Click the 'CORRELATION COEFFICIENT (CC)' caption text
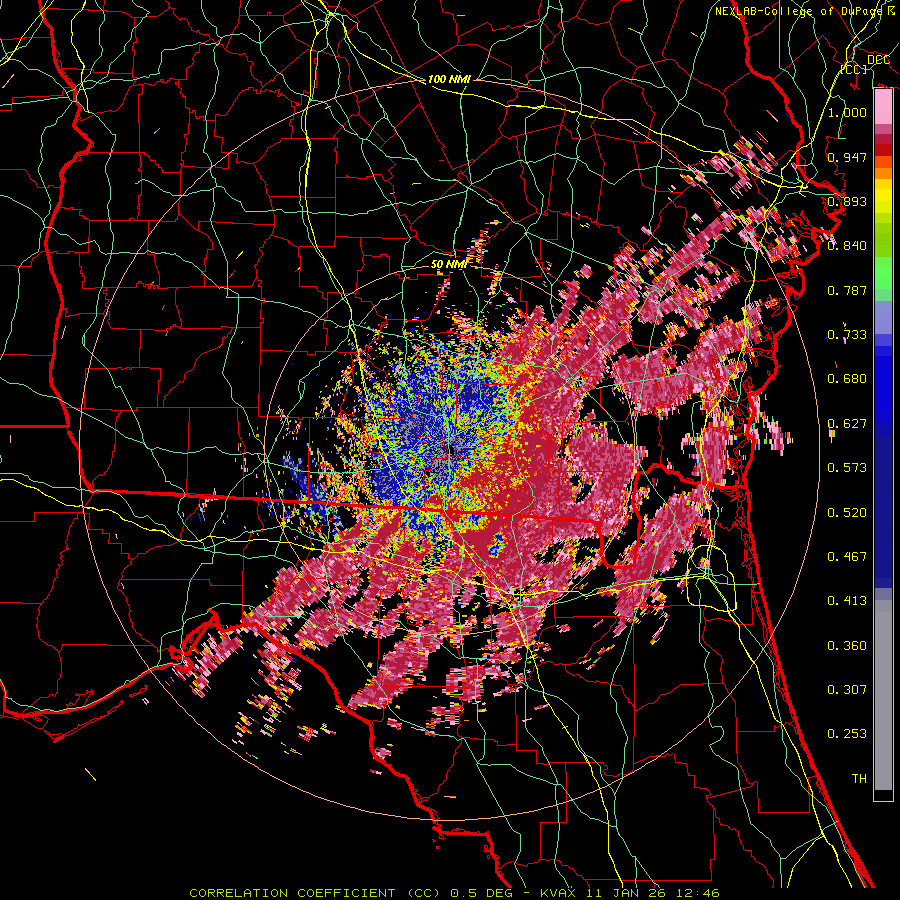 coord(314,893)
